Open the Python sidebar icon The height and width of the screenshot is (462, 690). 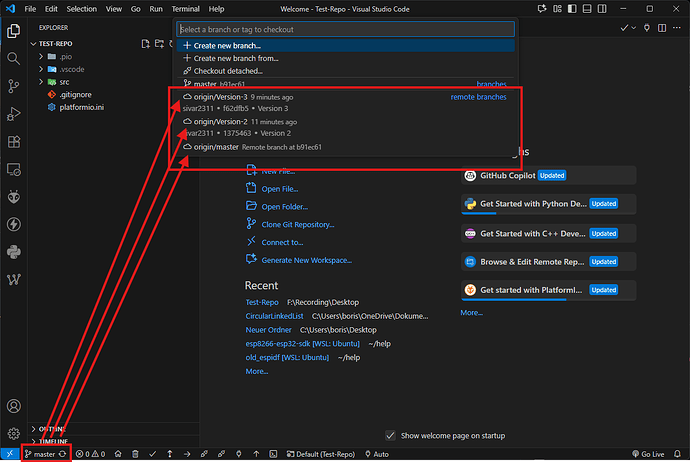coord(14,251)
